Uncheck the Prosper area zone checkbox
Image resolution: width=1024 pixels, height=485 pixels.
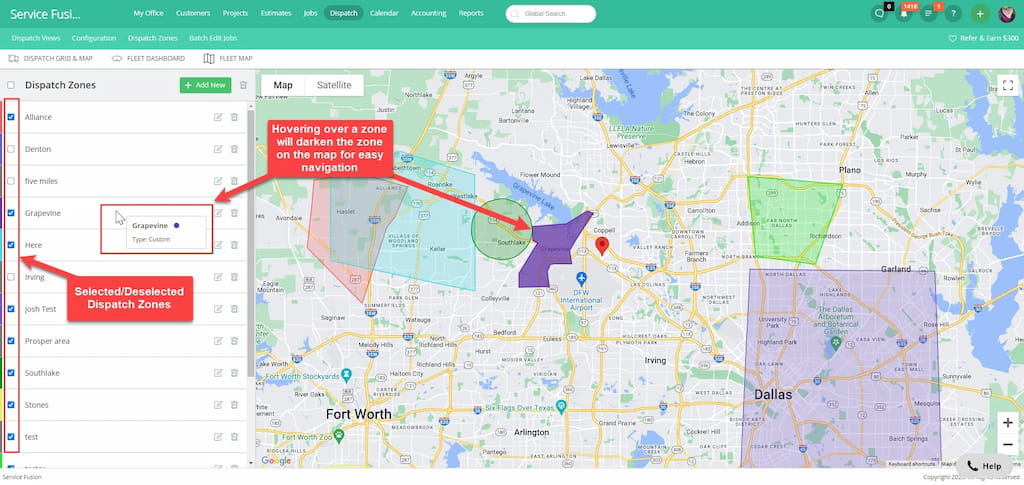(x=11, y=341)
